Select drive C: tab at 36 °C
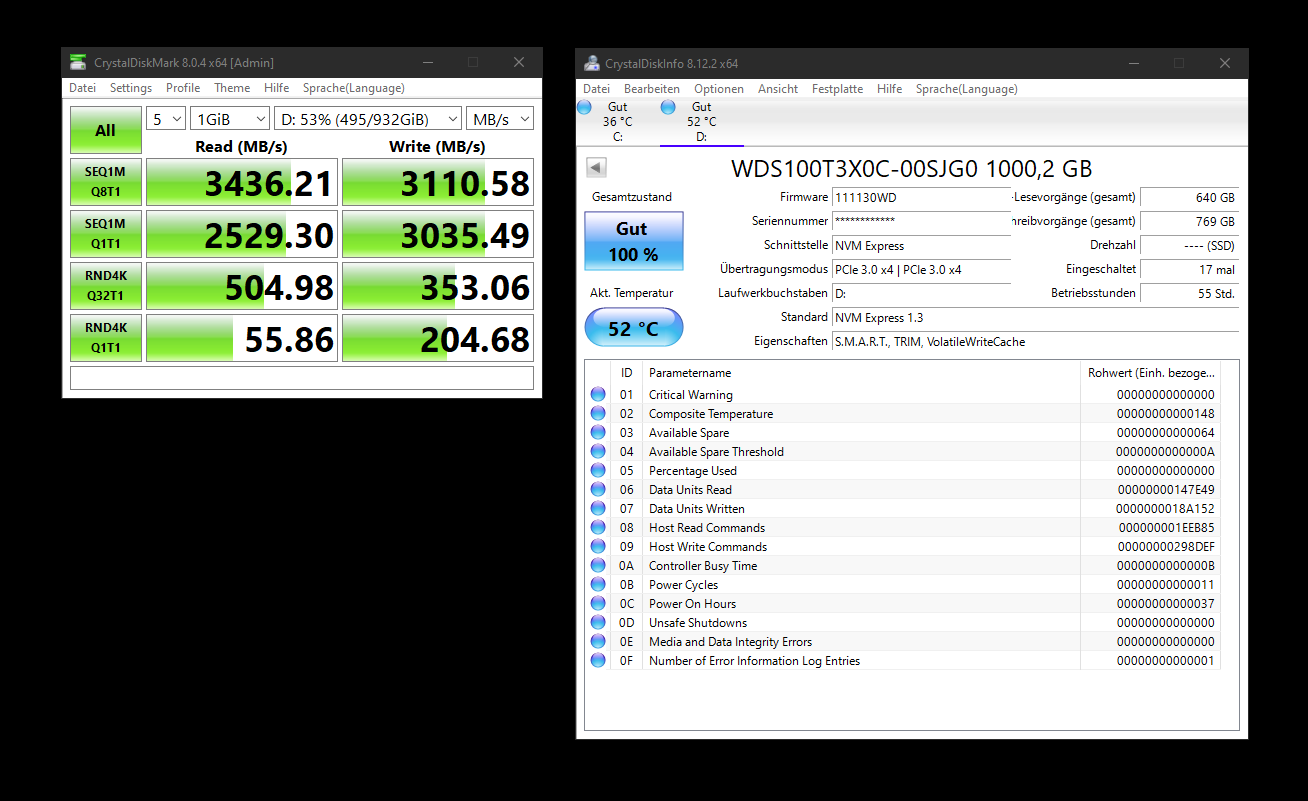Image resolution: width=1308 pixels, height=801 pixels. click(x=617, y=121)
